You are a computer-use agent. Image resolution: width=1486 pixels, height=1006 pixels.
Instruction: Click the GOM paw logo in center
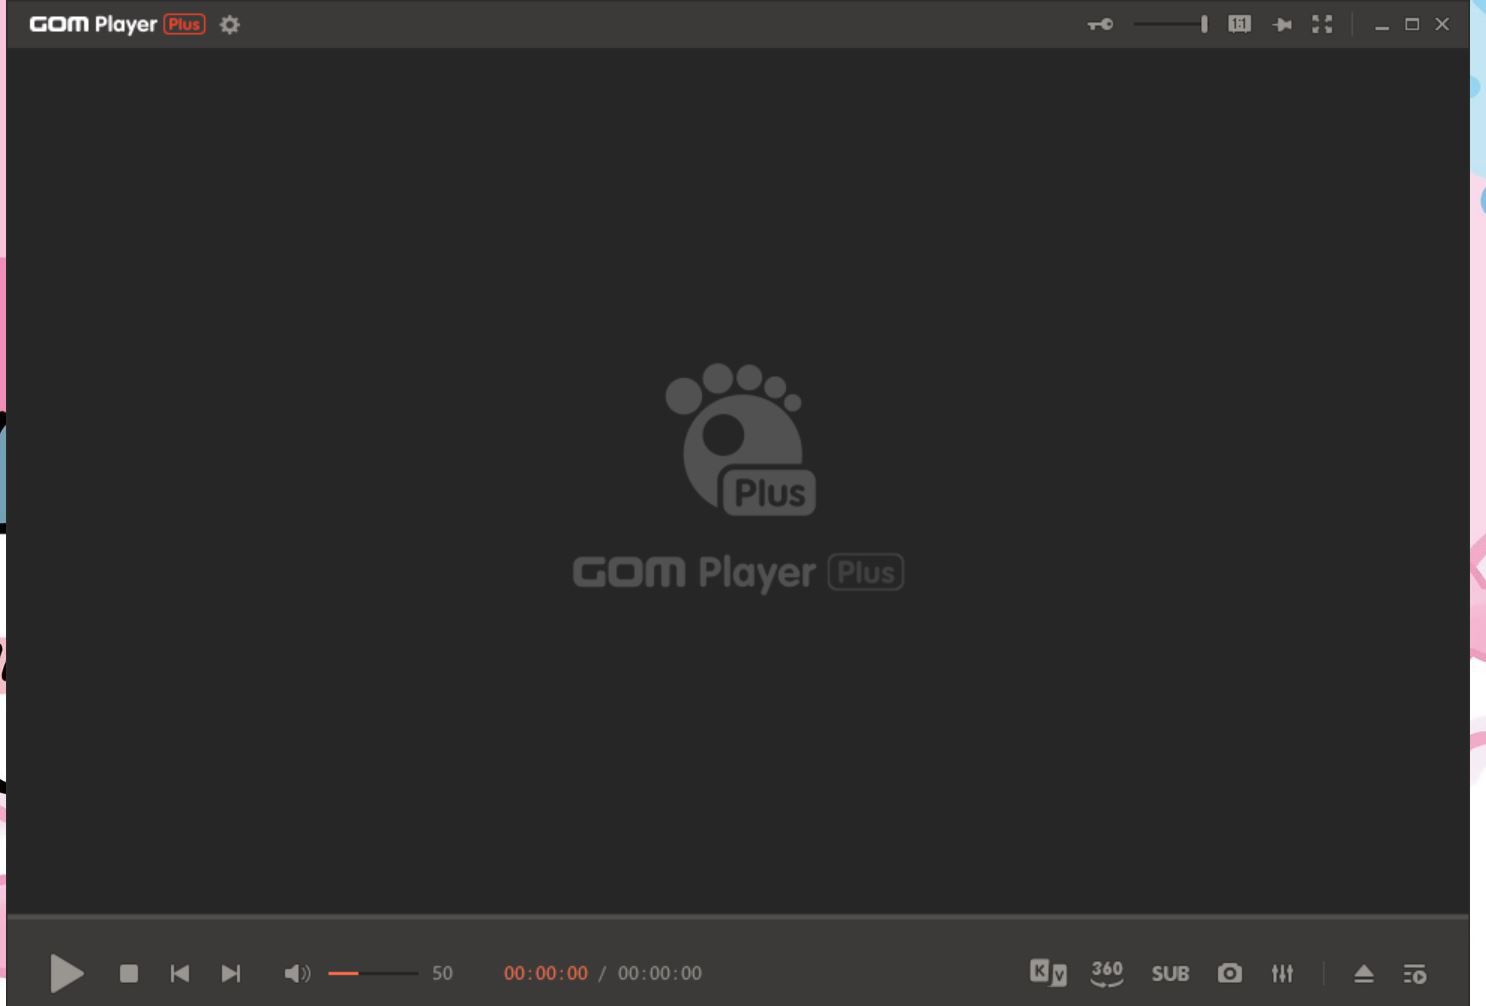coord(741,440)
